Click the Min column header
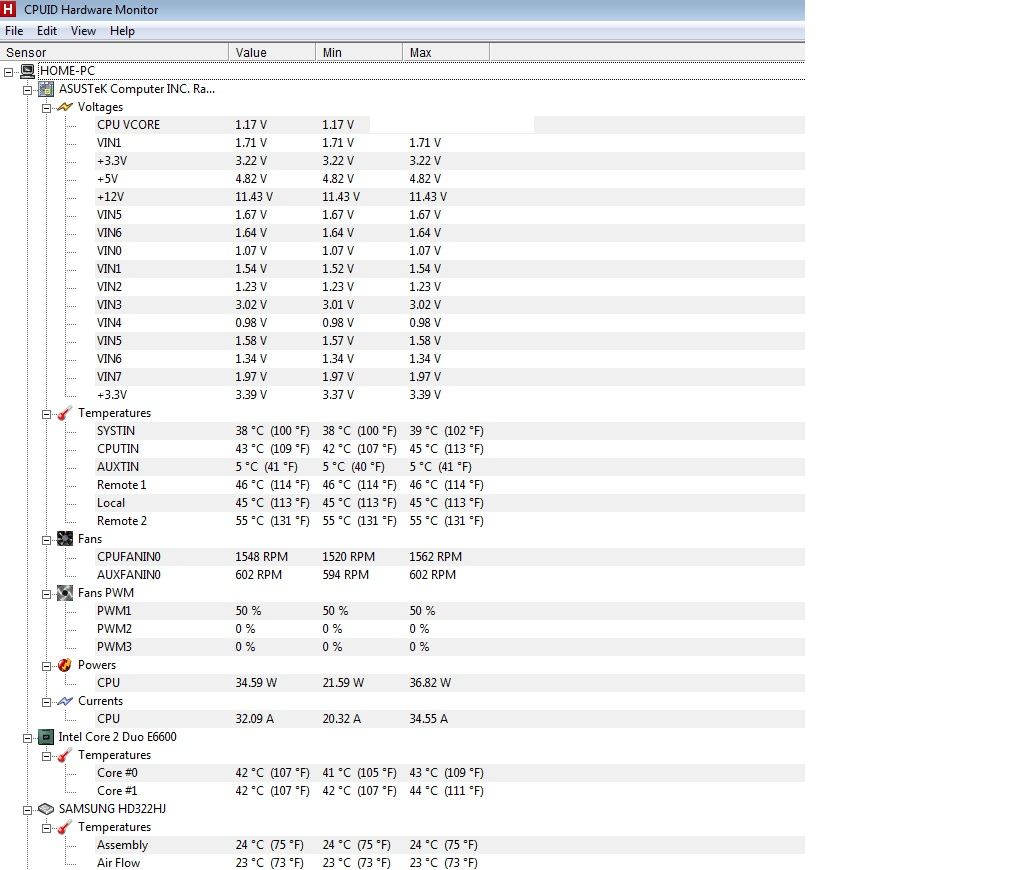Image resolution: width=1024 pixels, height=870 pixels. pos(359,52)
